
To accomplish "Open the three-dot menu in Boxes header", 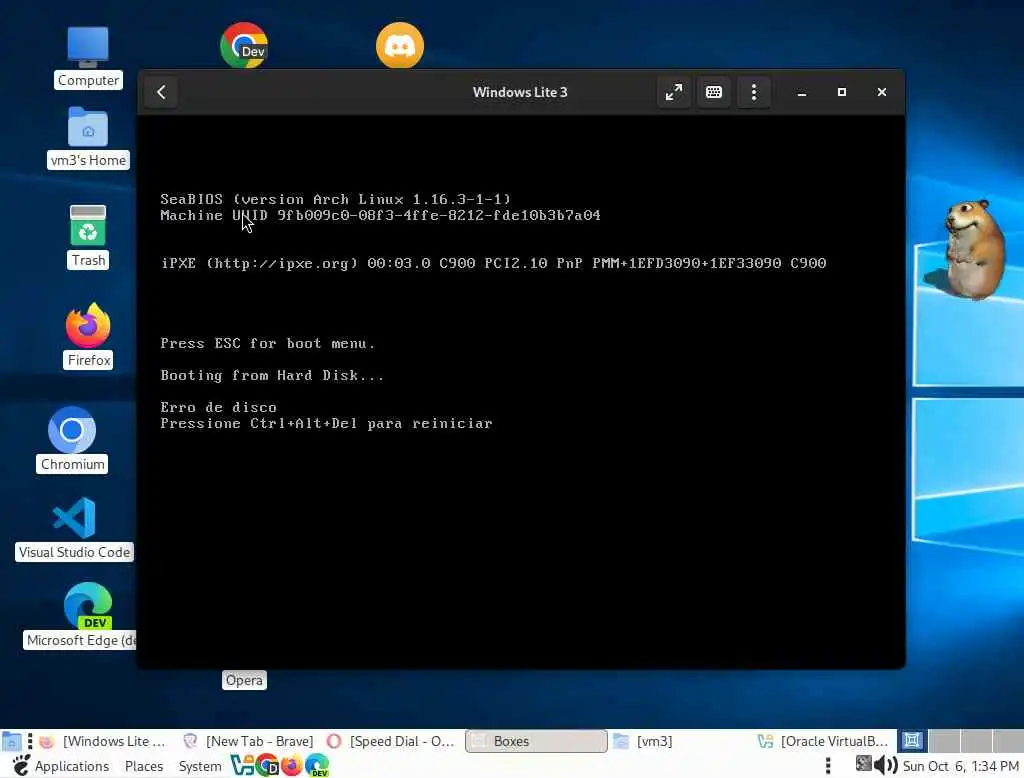I will click(x=754, y=92).
